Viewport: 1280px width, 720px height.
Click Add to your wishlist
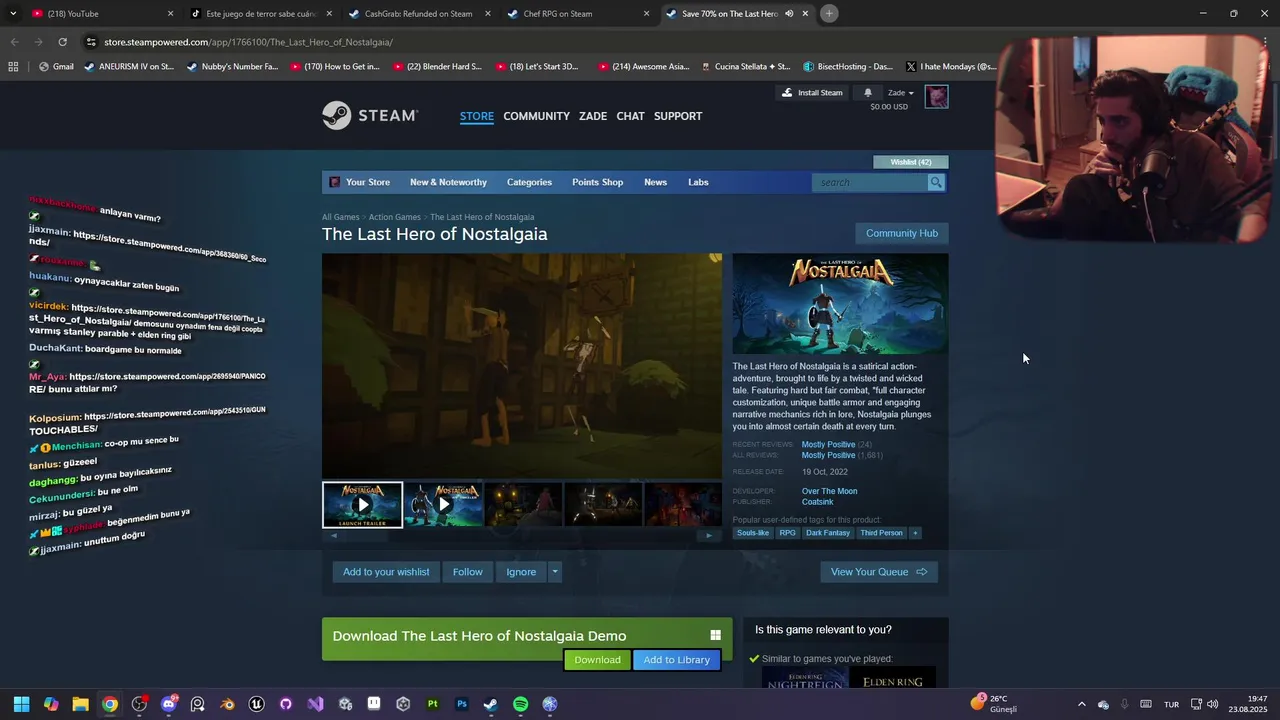[x=386, y=572]
